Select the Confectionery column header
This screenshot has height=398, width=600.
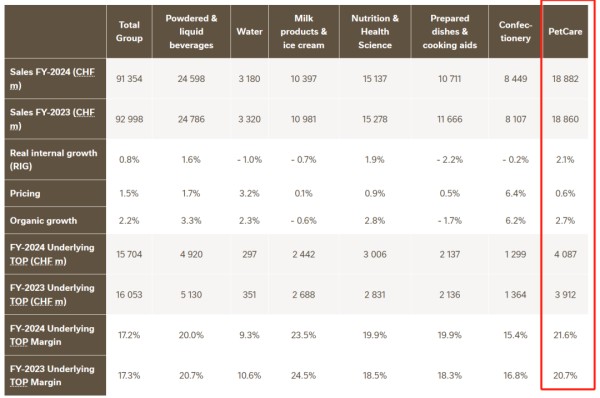pyautogui.click(x=515, y=32)
